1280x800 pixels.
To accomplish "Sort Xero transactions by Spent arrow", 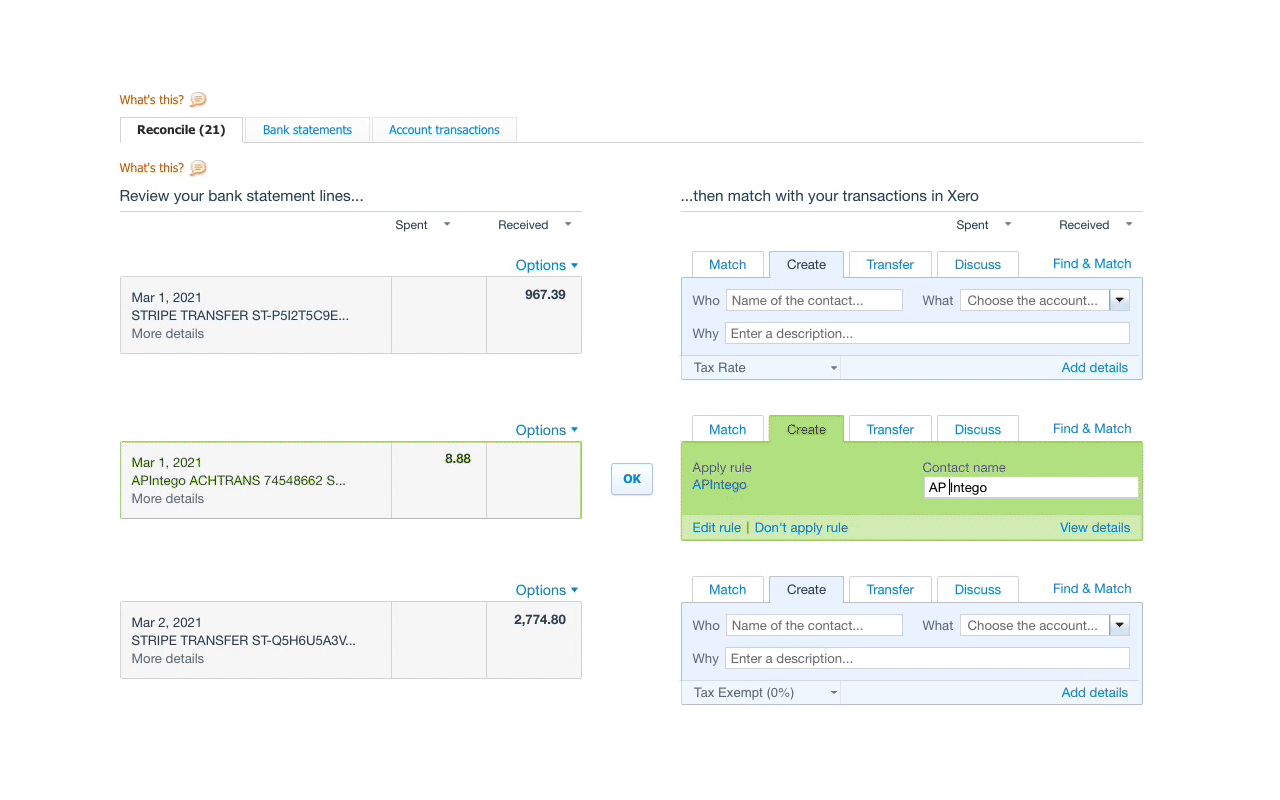I will tap(1008, 224).
